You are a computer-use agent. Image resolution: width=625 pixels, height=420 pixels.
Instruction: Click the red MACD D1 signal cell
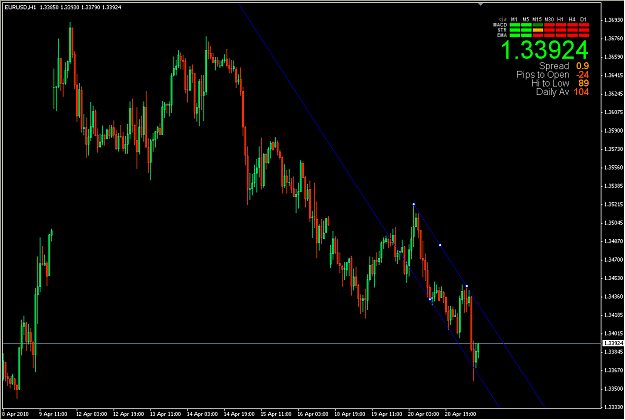click(x=584, y=25)
